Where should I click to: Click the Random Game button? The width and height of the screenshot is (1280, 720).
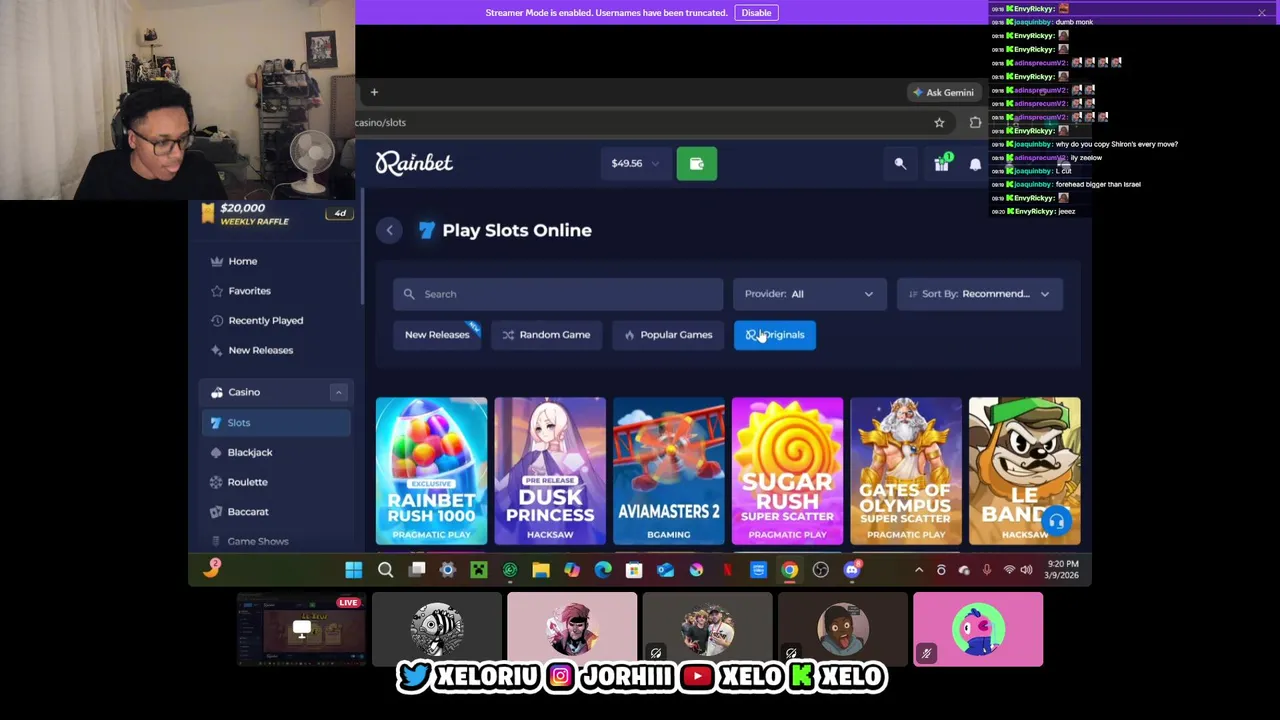pyautogui.click(x=547, y=335)
